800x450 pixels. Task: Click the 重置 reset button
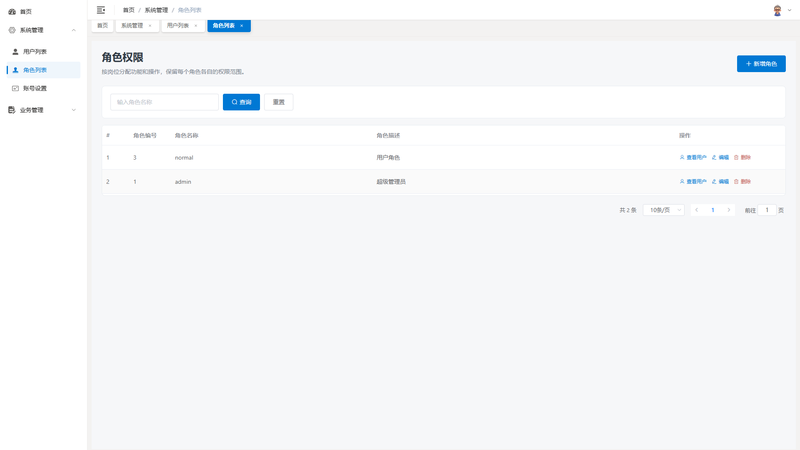click(x=279, y=102)
